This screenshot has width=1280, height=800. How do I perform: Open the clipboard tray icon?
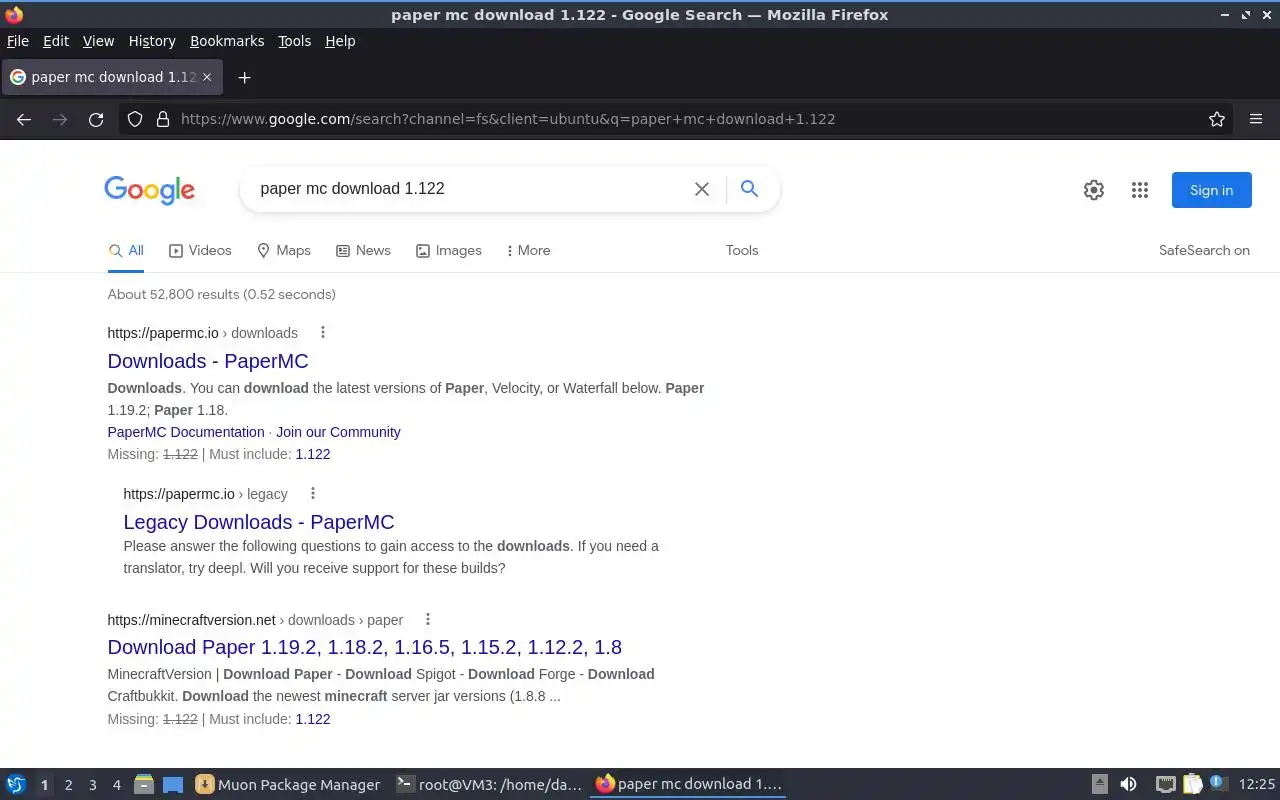[x=1192, y=784]
